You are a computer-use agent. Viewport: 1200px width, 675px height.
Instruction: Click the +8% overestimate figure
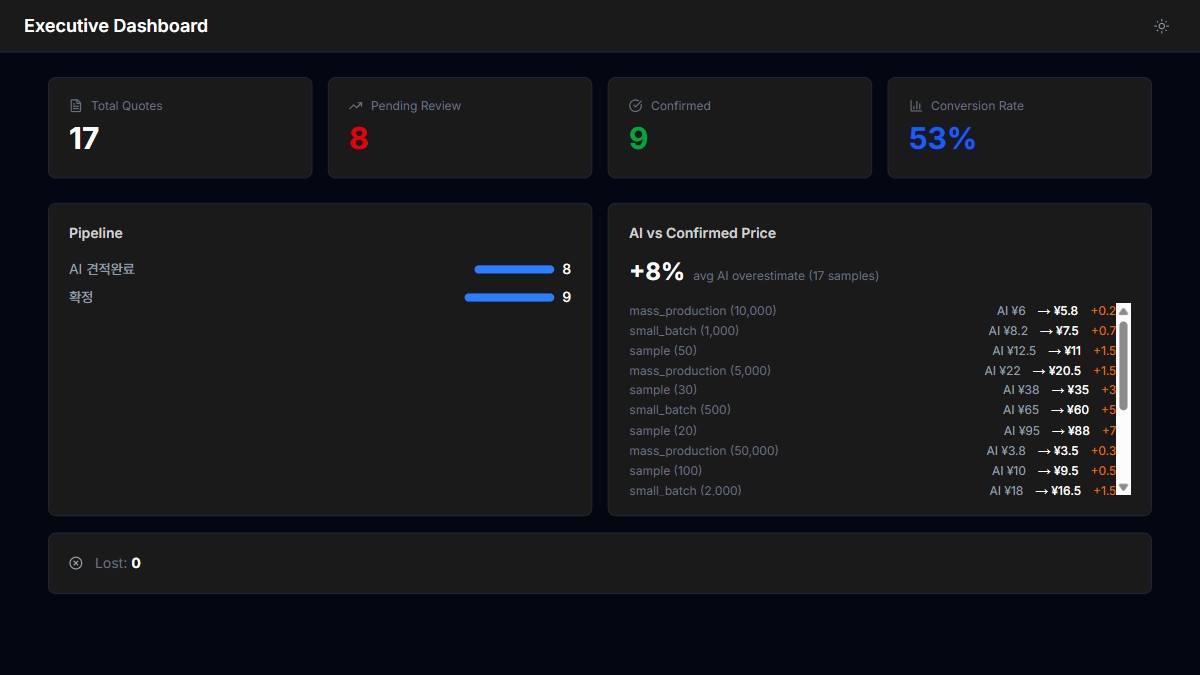click(x=657, y=272)
